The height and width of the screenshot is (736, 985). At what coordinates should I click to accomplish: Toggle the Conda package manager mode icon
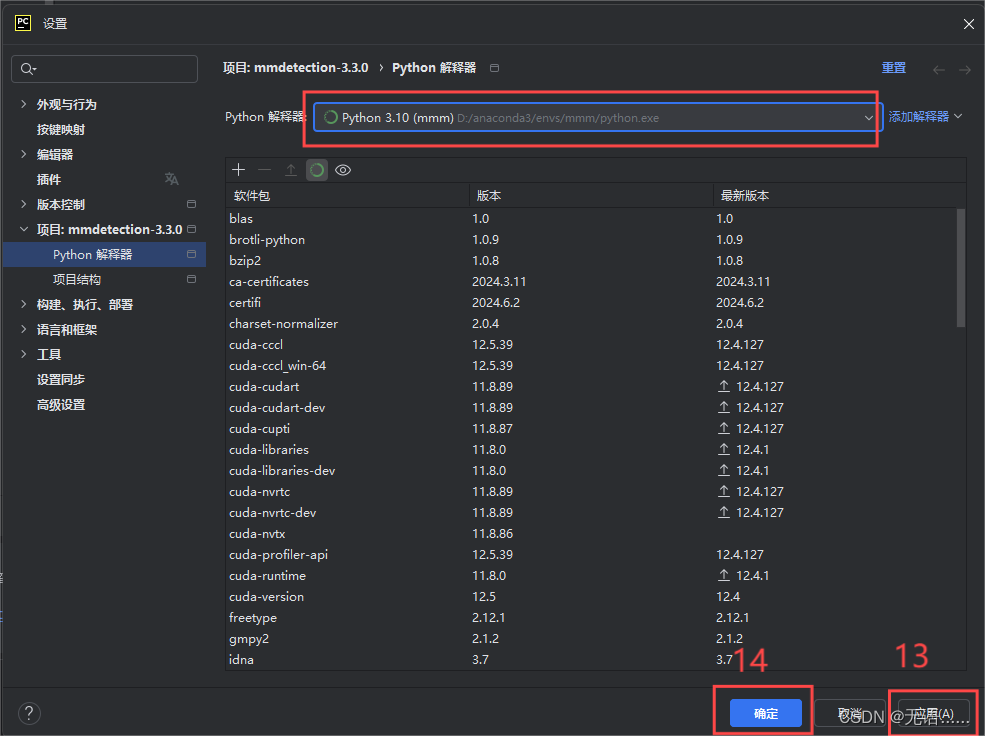point(316,170)
